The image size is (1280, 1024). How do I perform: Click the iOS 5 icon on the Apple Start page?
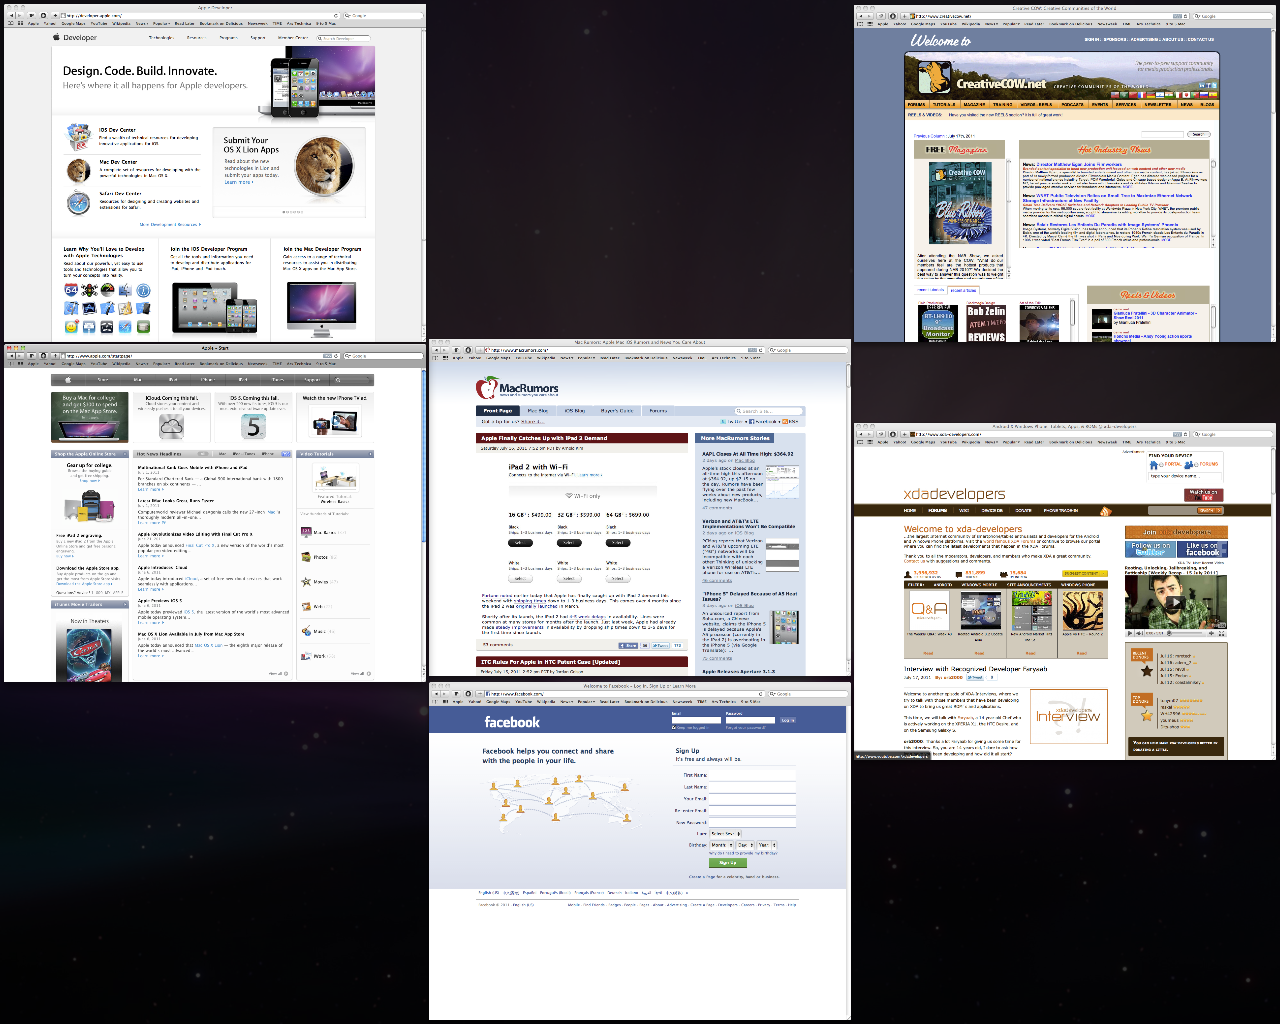tap(253, 427)
